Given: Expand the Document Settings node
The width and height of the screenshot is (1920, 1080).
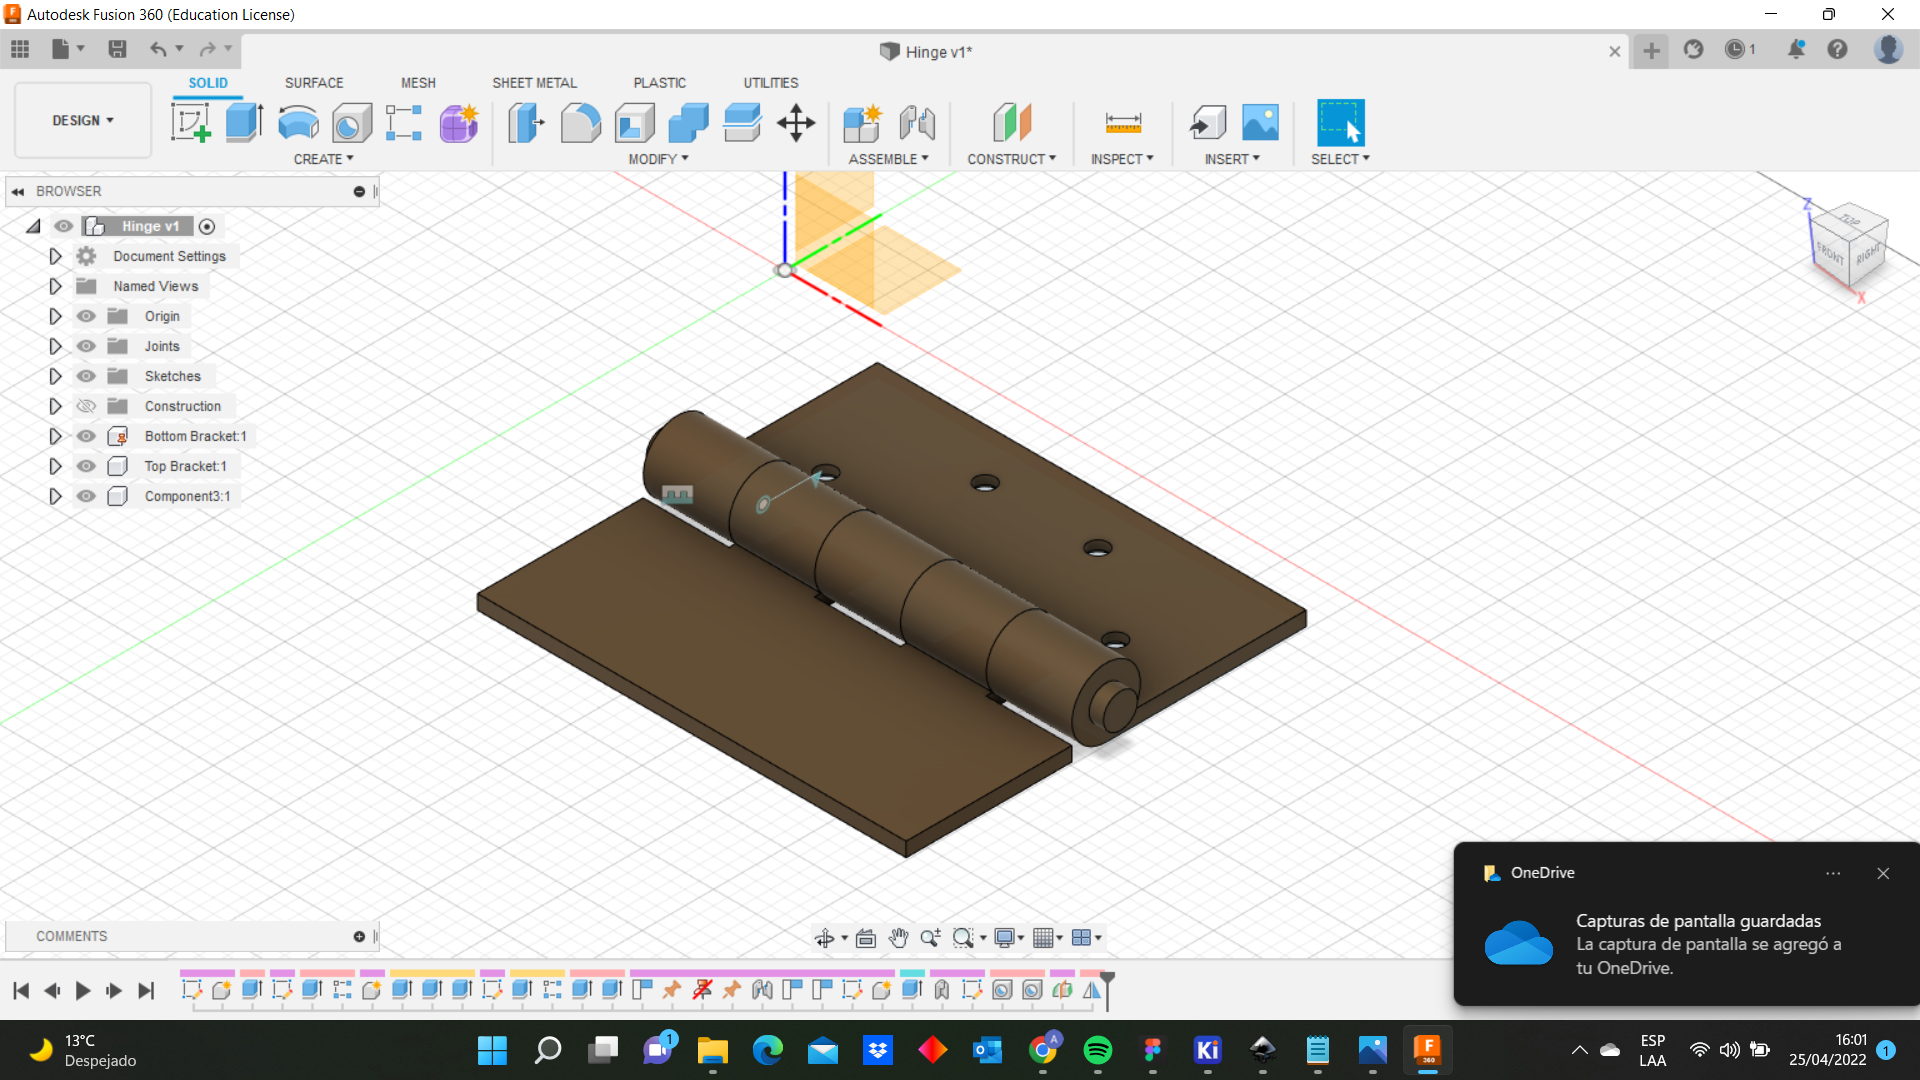Looking at the screenshot, I should coord(55,256).
